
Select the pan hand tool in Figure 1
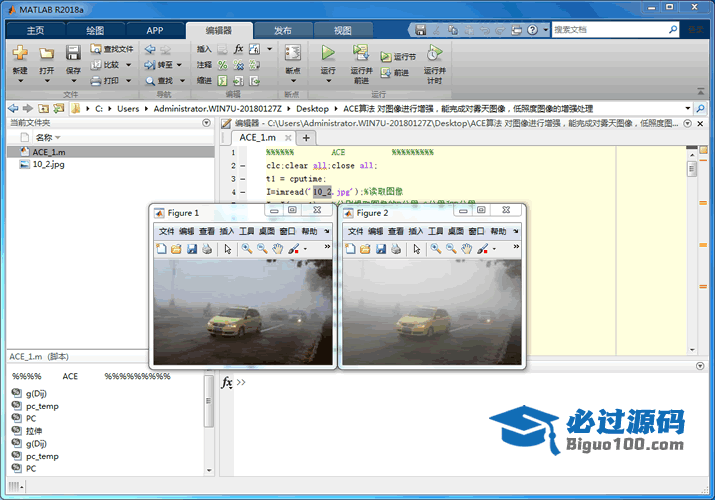pyautogui.click(x=277, y=248)
